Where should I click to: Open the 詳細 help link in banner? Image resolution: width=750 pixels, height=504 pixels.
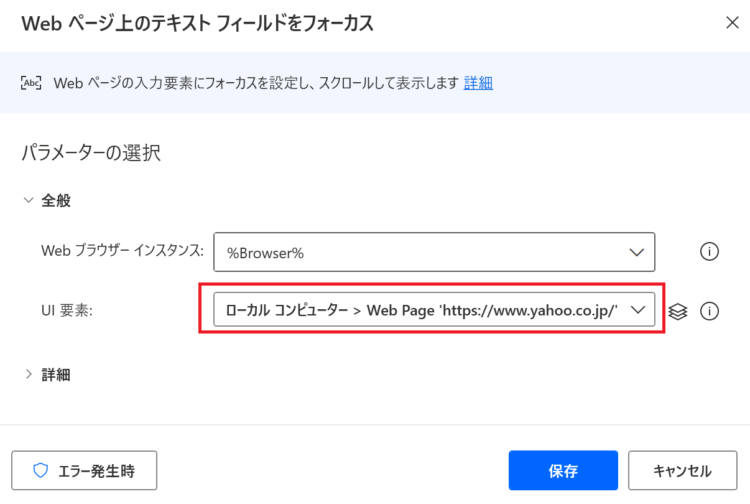(x=478, y=83)
